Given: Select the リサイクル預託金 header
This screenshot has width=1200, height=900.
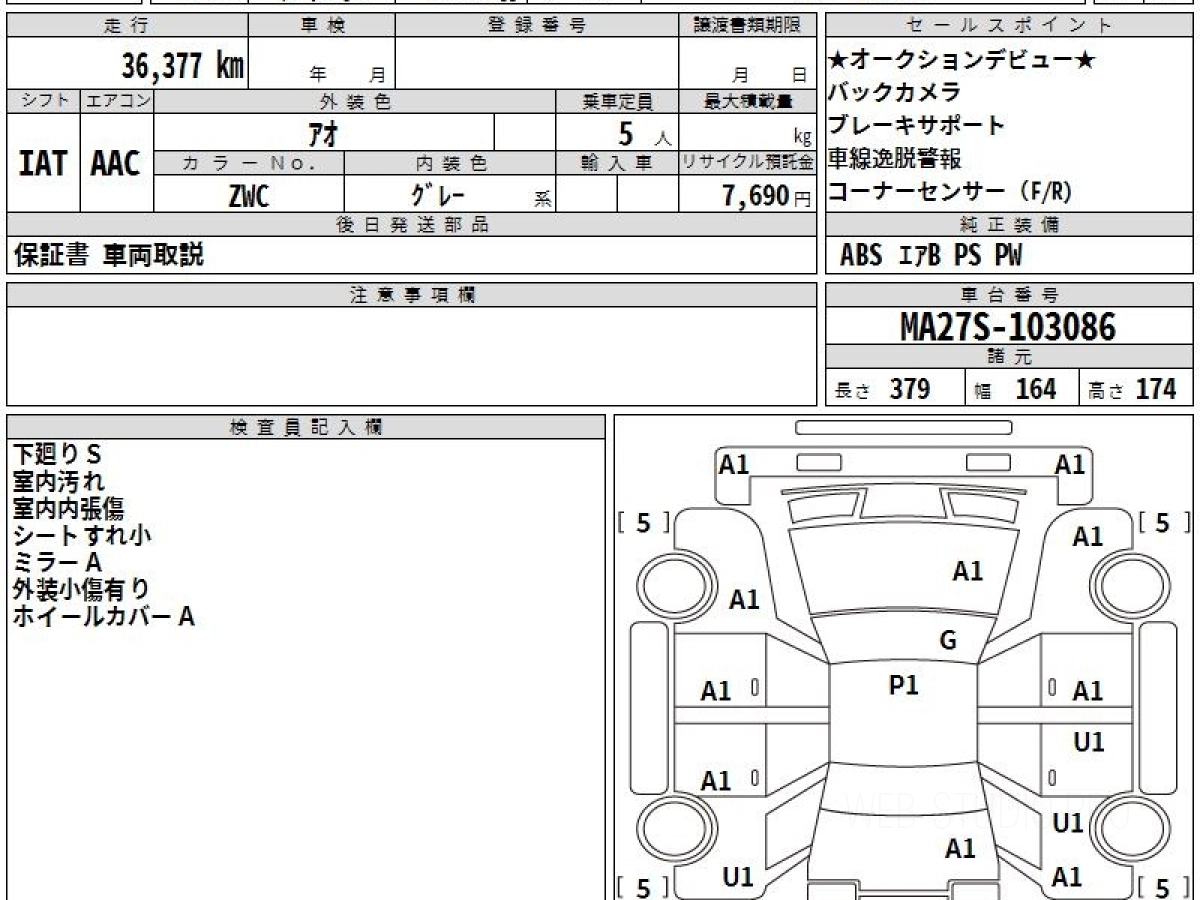Looking at the screenshot, I should 747,163.
